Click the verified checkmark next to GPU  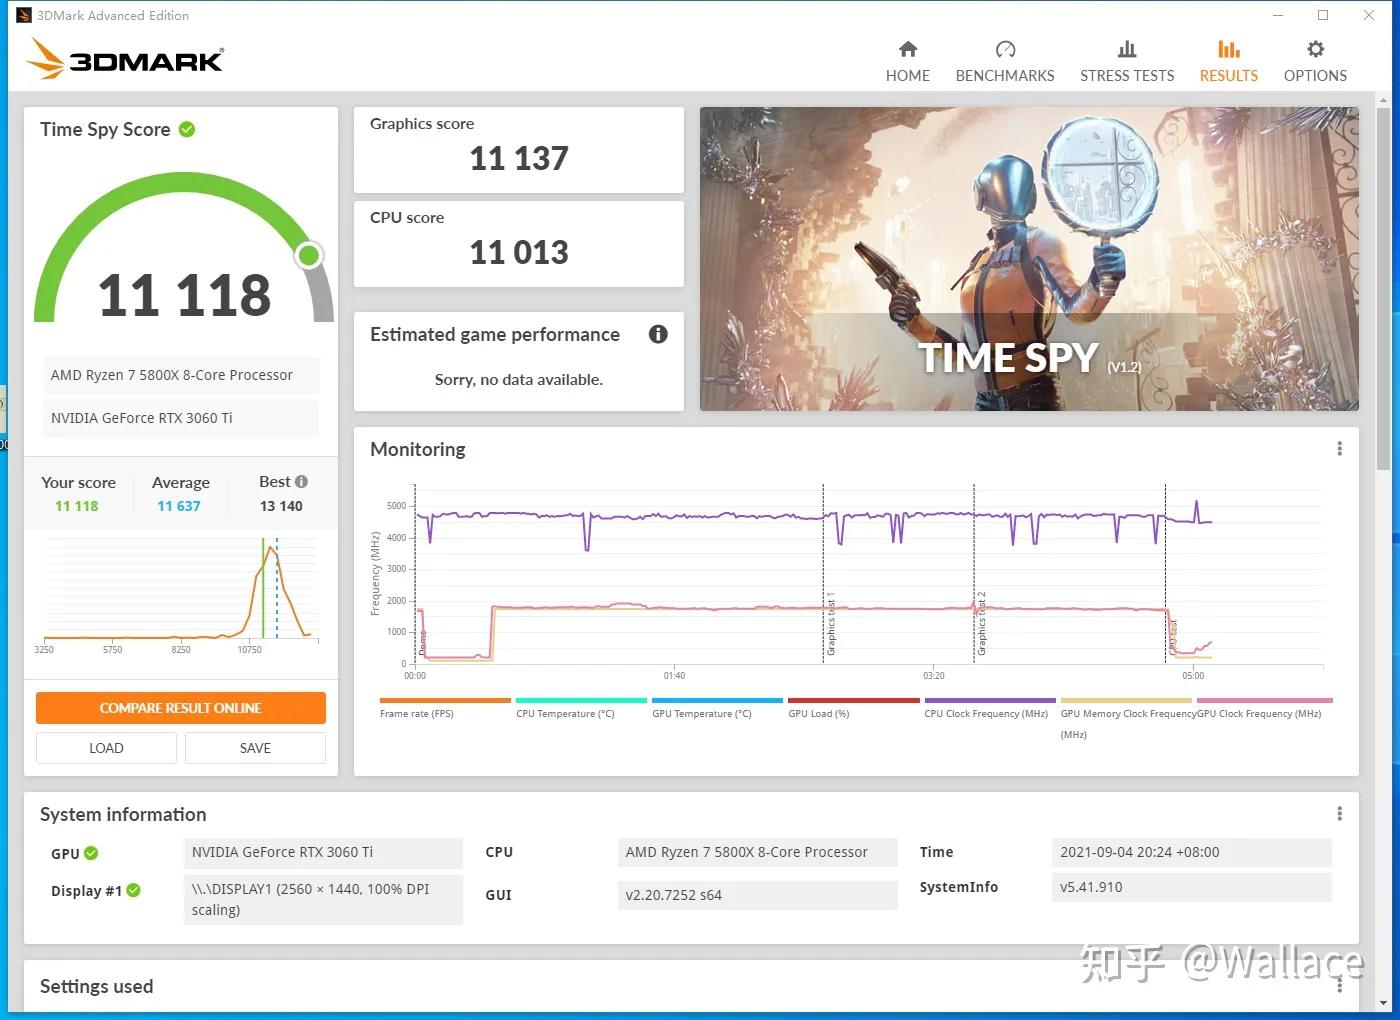(x=92, y=853)
